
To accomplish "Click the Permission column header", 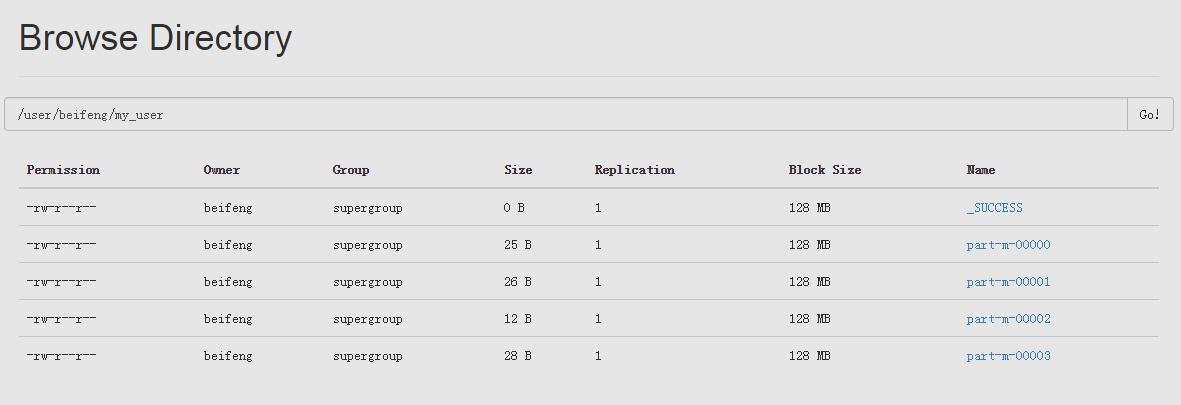I will [x=63, y=169].
